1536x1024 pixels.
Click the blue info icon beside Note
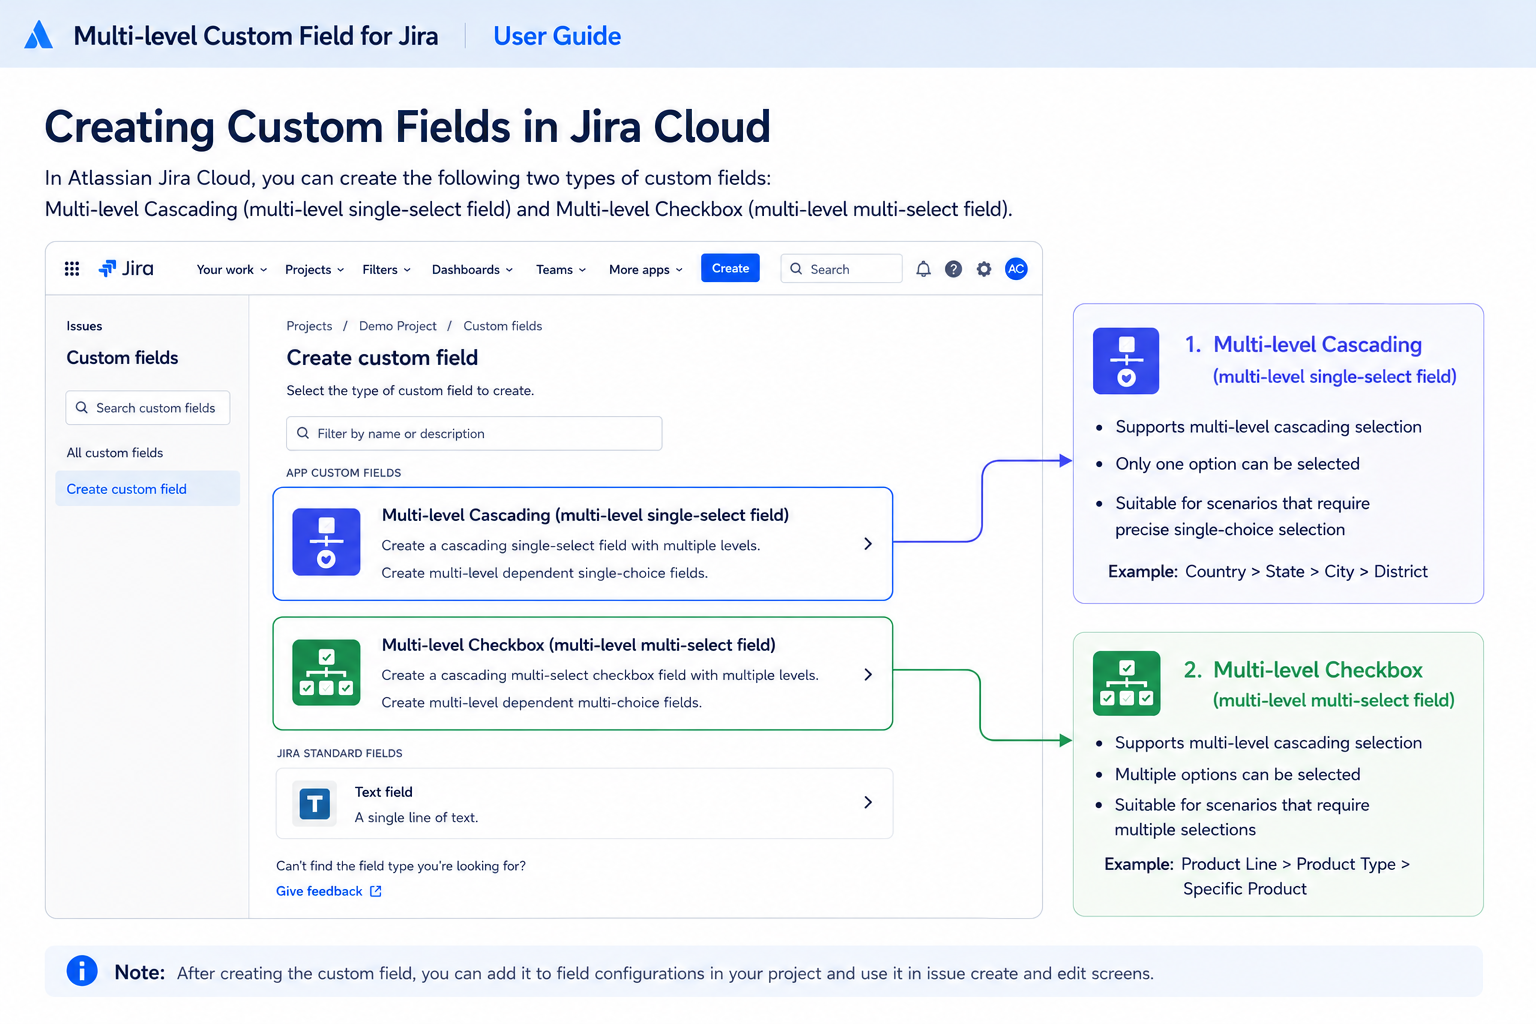click(x=82, y=971)
